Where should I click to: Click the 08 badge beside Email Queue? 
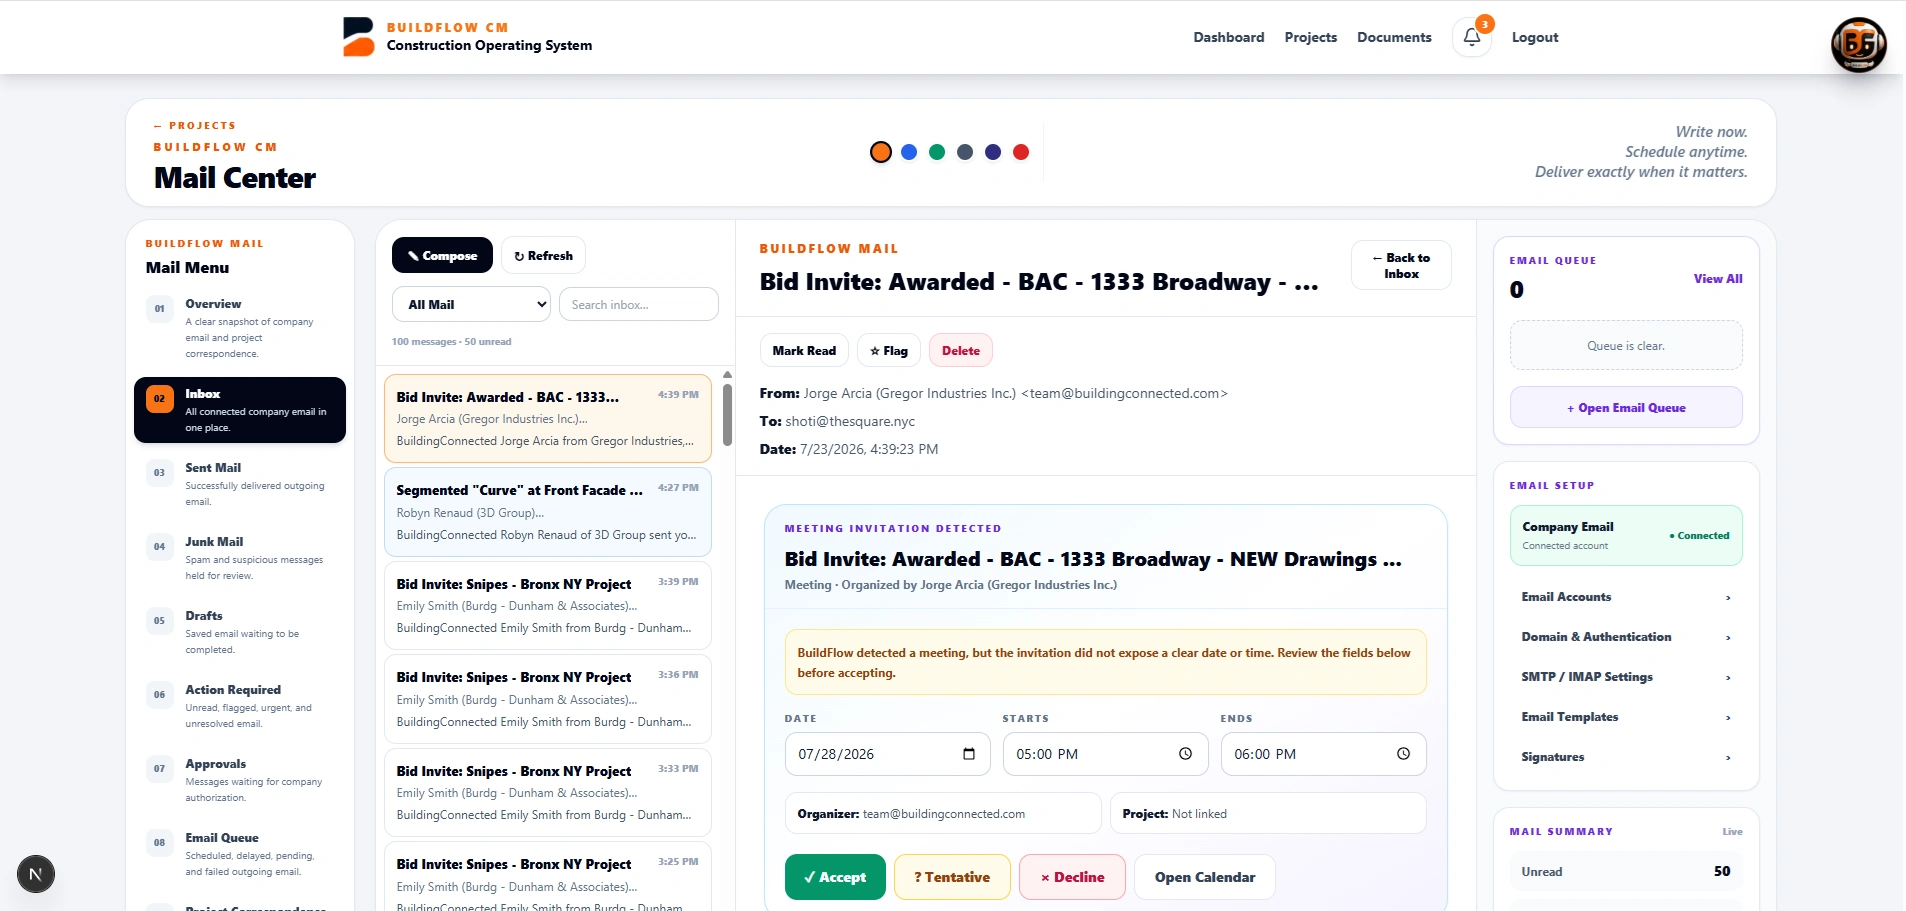[159, 843]
